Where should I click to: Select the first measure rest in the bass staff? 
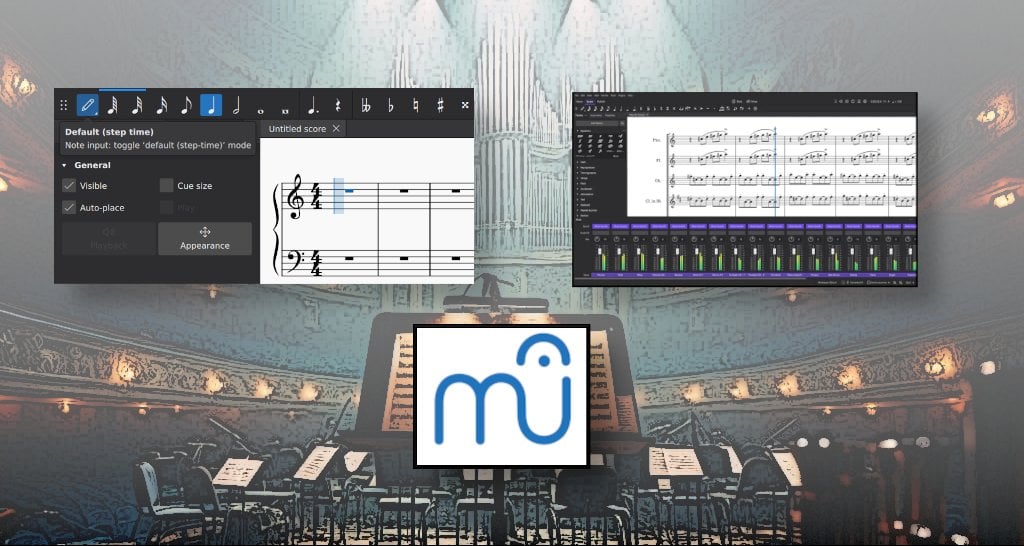click(349, 259)
